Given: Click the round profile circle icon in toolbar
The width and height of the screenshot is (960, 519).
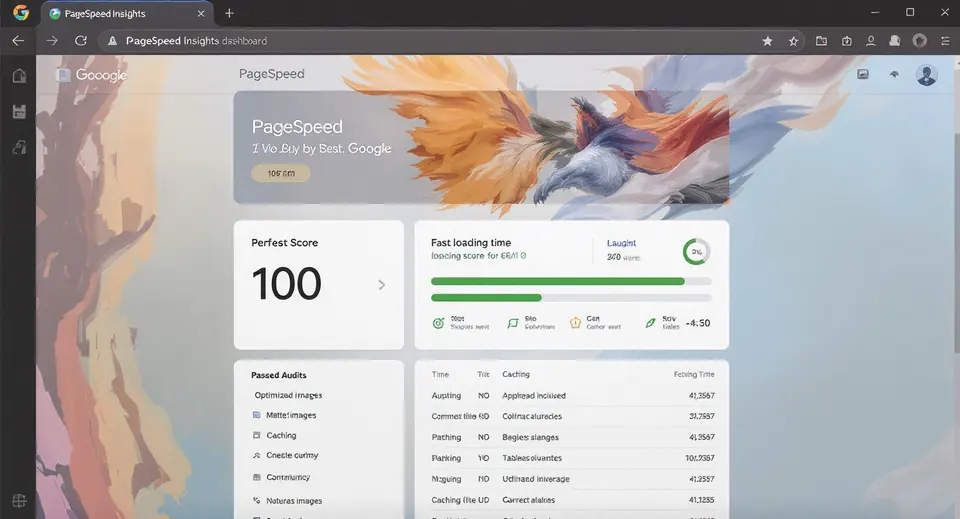Looking at the screenshot, I should [920, 40].
